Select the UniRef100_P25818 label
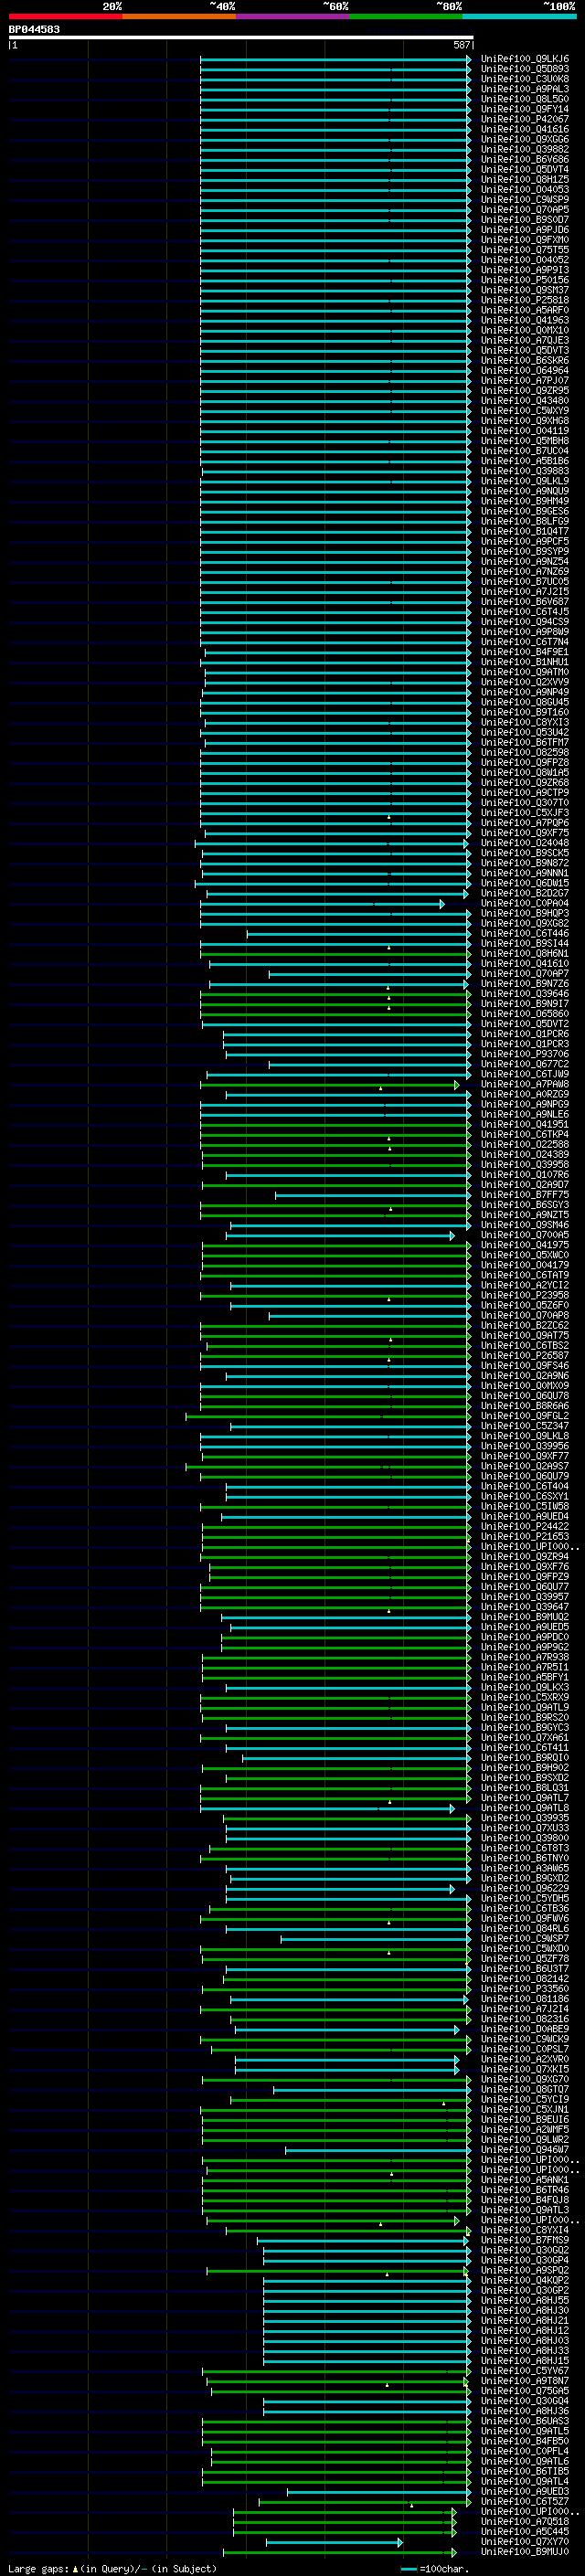 pos(525,300)
